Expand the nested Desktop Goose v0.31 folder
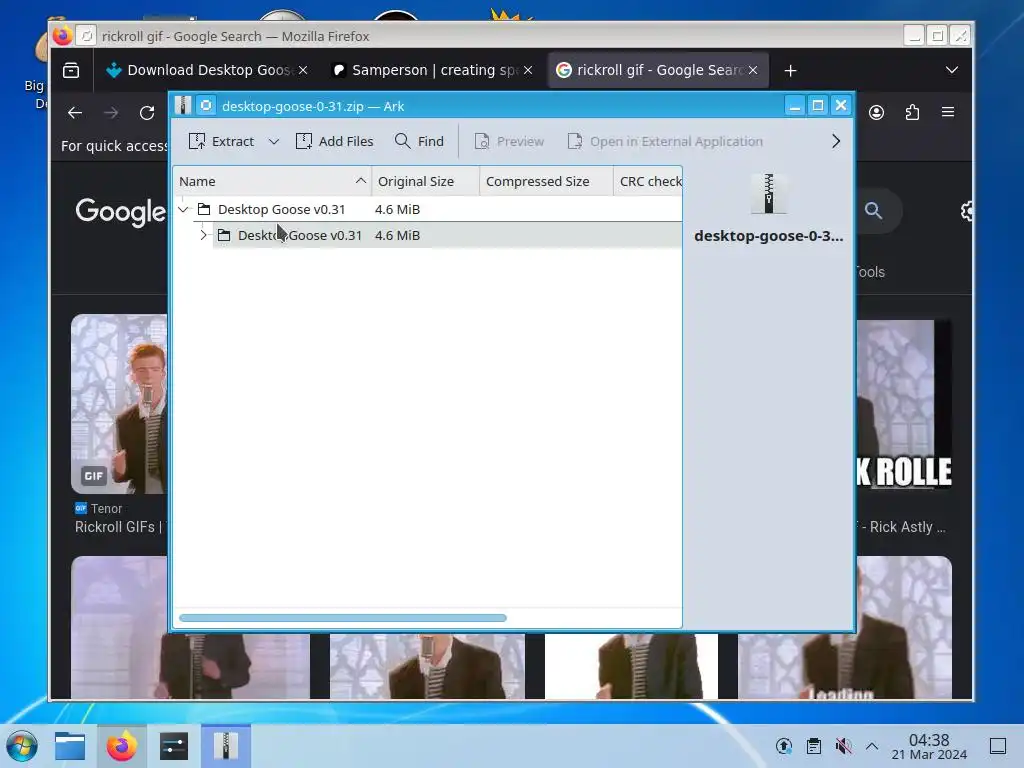This screenshot has width=1024, height=768. click(203, 235)
